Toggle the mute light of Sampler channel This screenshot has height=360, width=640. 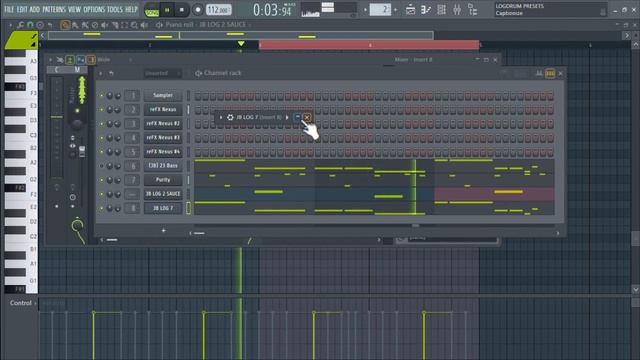pos(102,96)
